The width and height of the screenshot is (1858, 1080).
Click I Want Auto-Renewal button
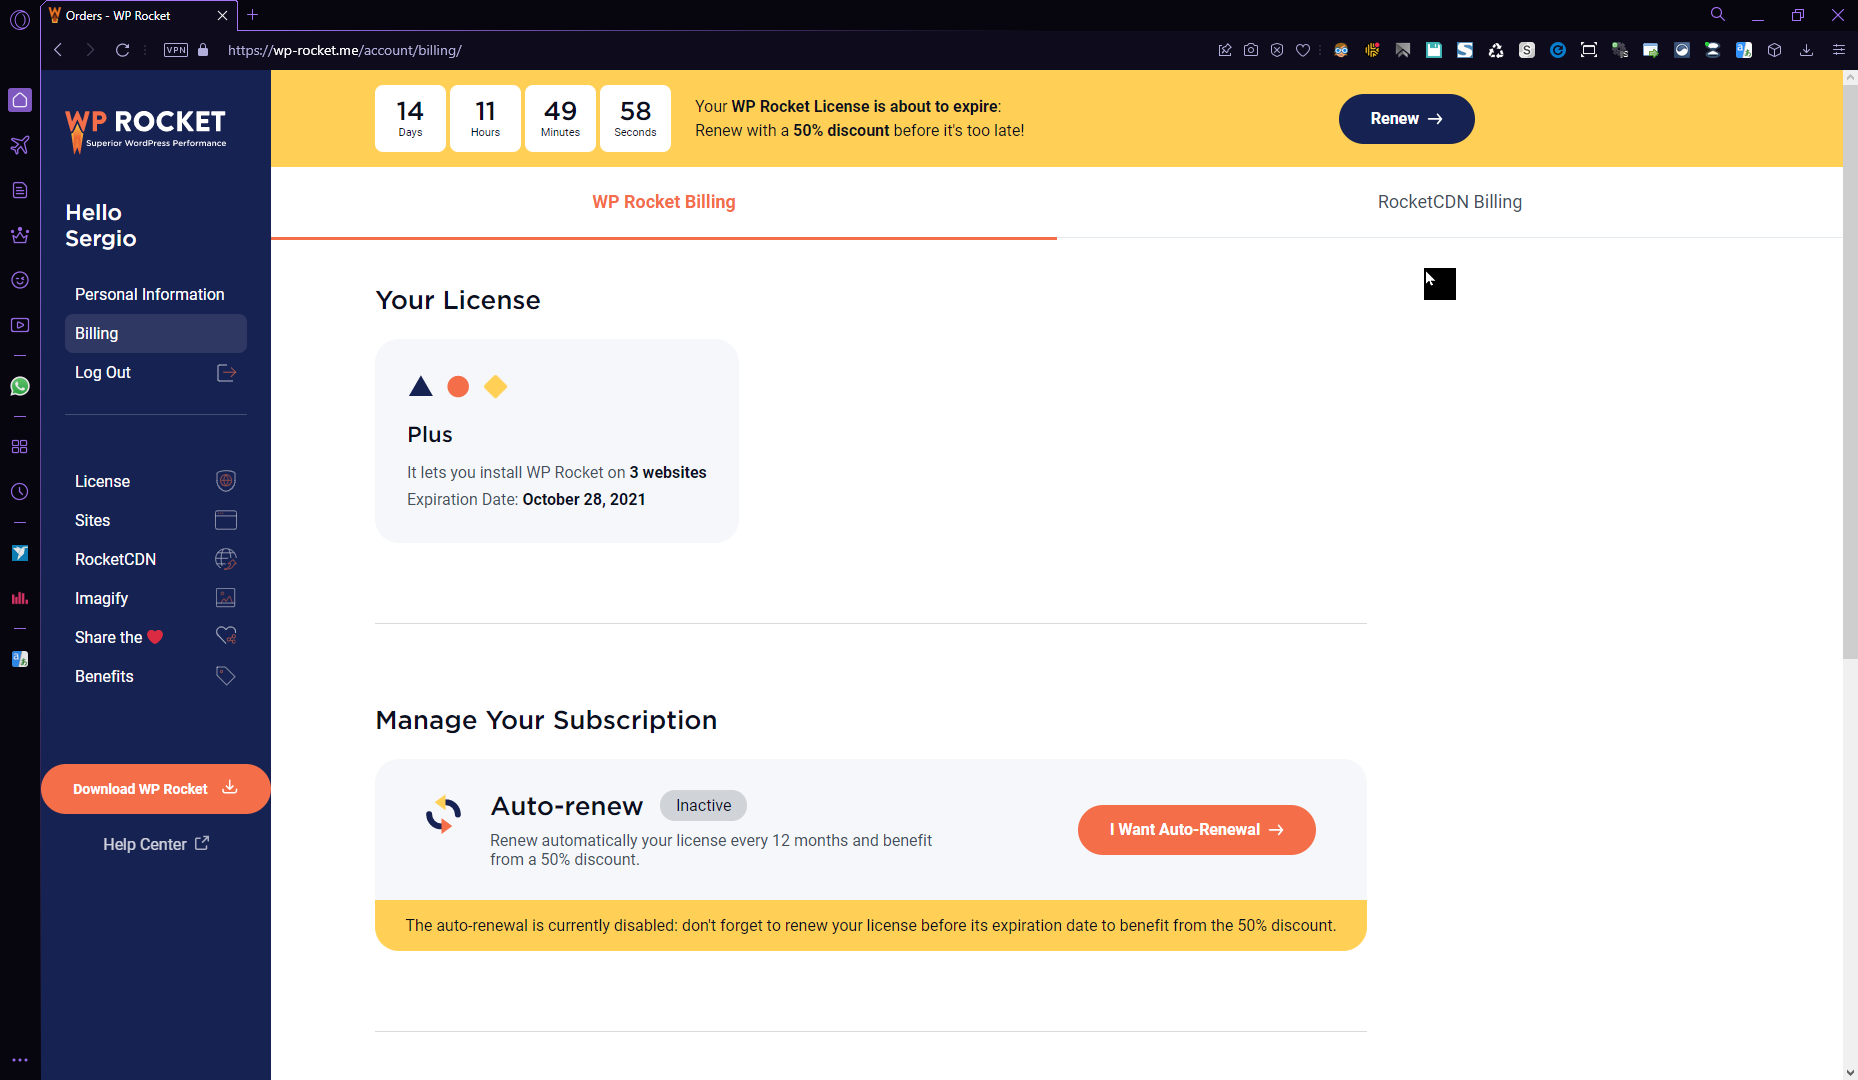(x=1197, y=830)
